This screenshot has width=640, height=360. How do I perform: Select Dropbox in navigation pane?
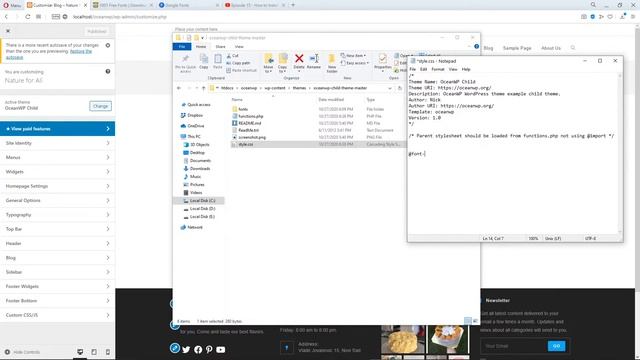coord(195,116)
